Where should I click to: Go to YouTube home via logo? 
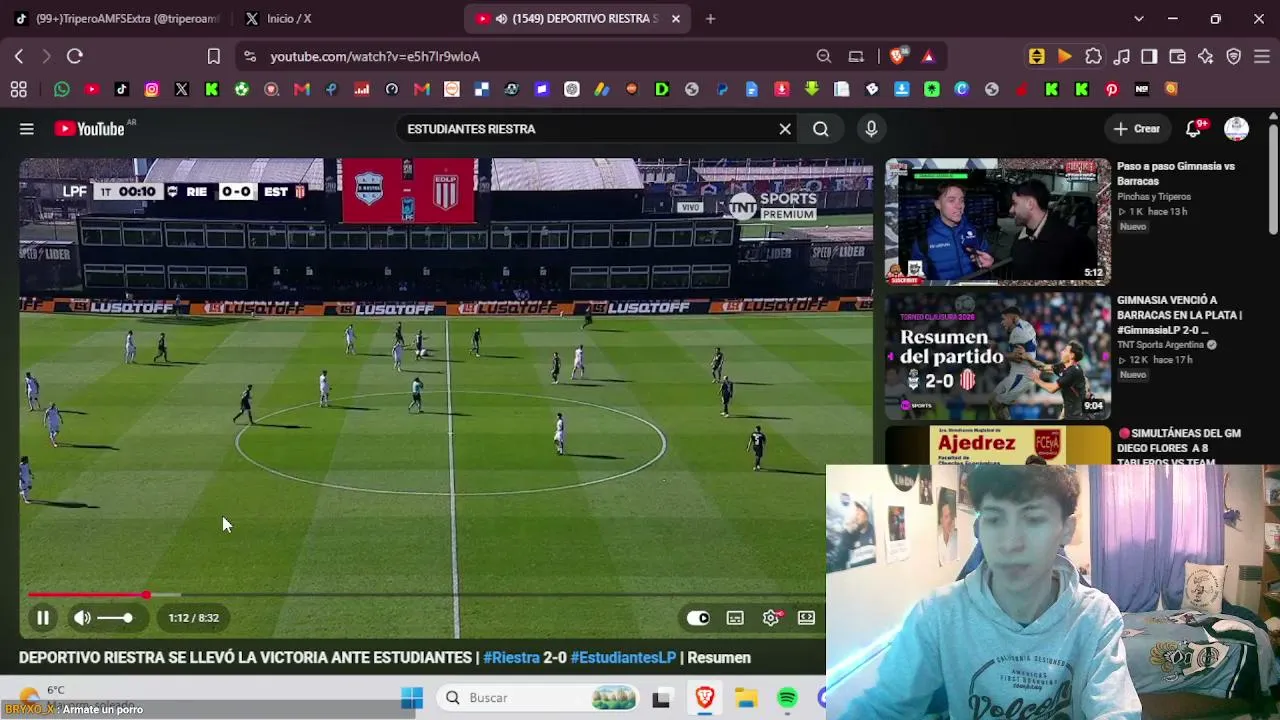(91, 129)
